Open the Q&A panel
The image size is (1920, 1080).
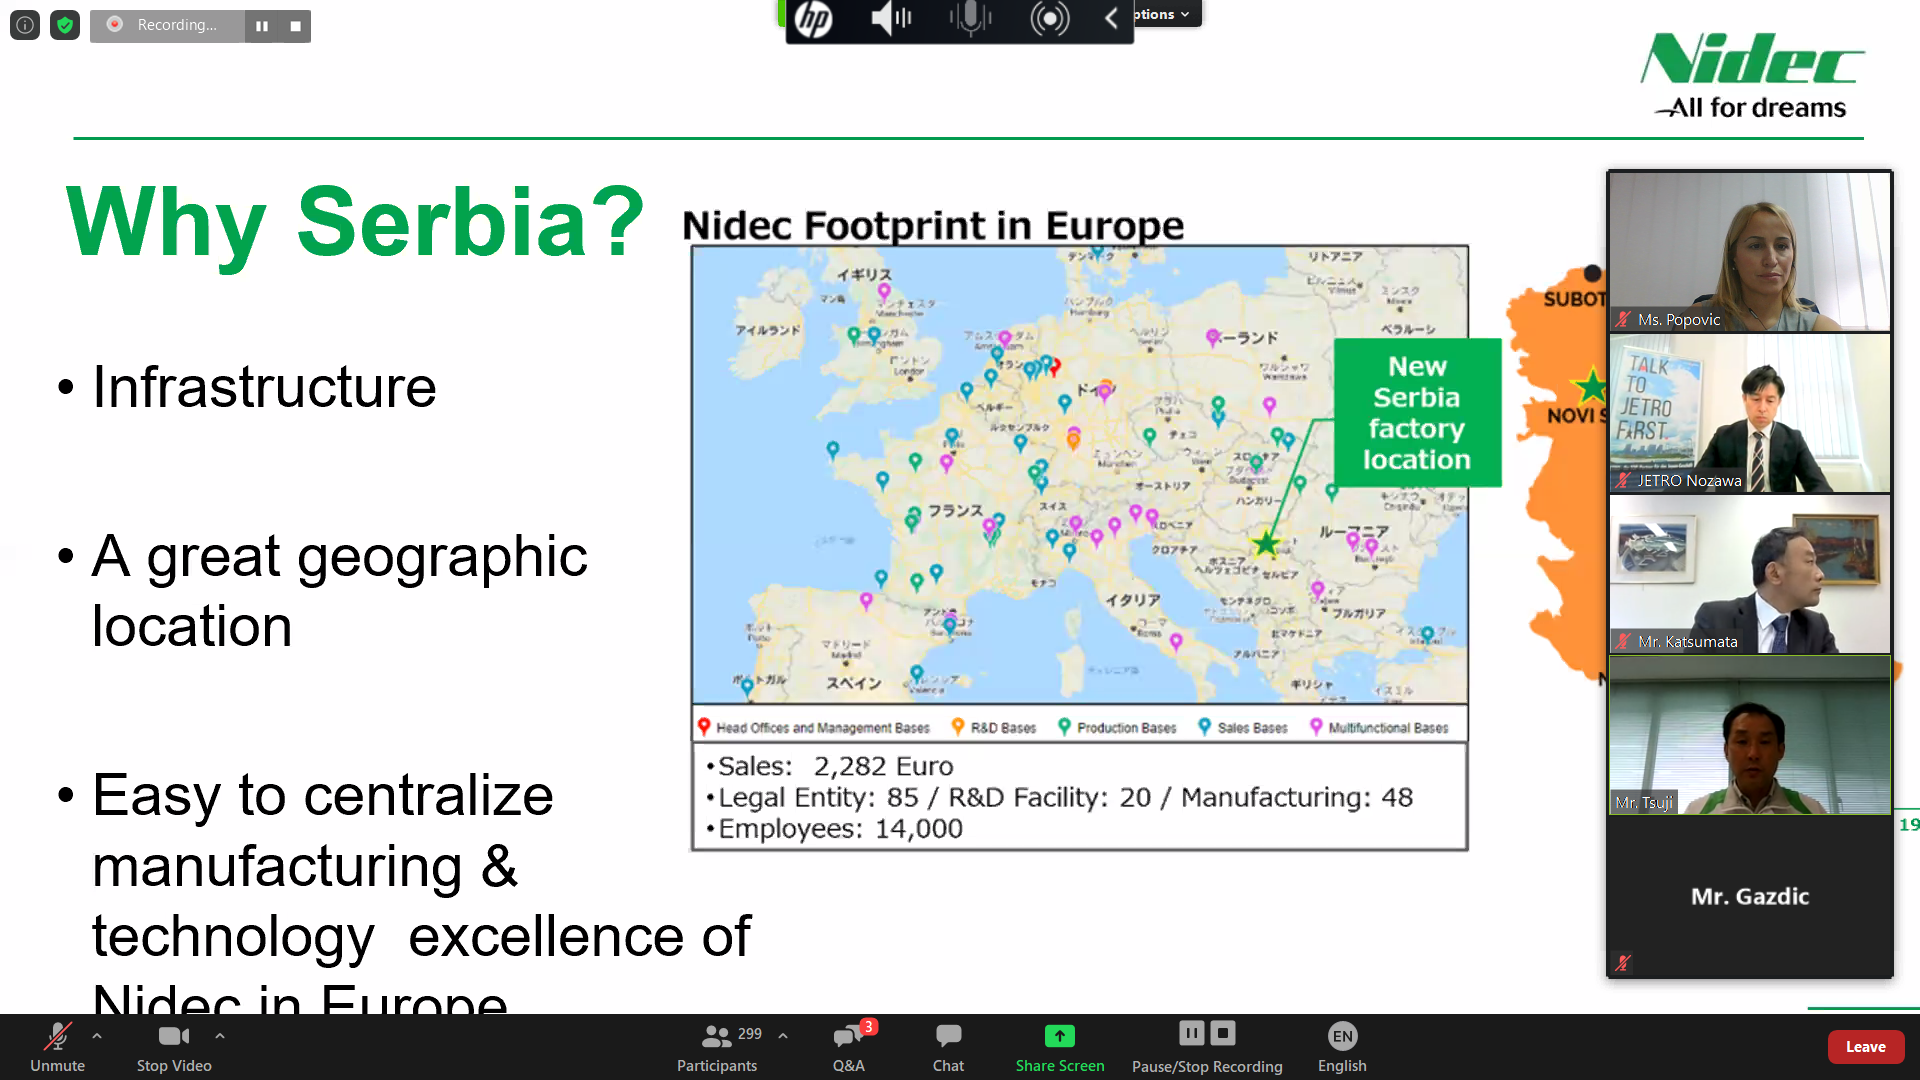(x=849, y=1046)
